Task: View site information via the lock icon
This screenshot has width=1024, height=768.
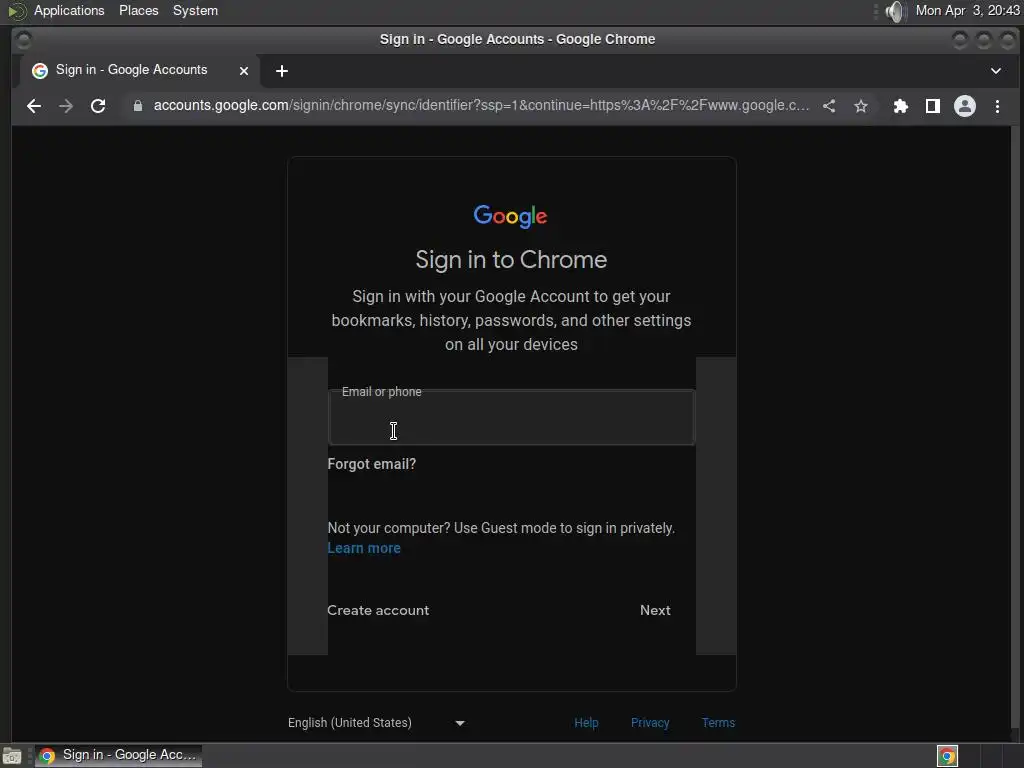Action: [x=138, y=106]
